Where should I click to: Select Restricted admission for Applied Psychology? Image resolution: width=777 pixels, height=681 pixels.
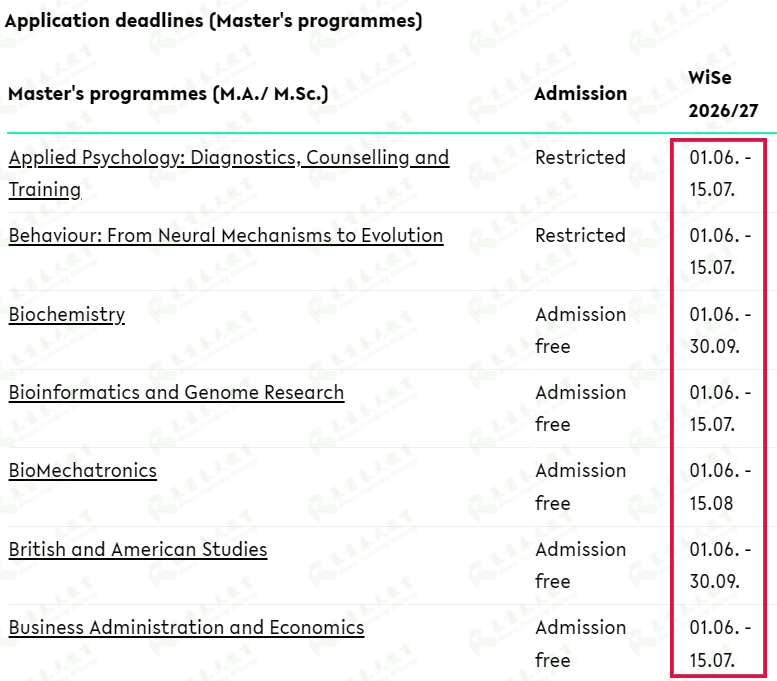(580, 158)
